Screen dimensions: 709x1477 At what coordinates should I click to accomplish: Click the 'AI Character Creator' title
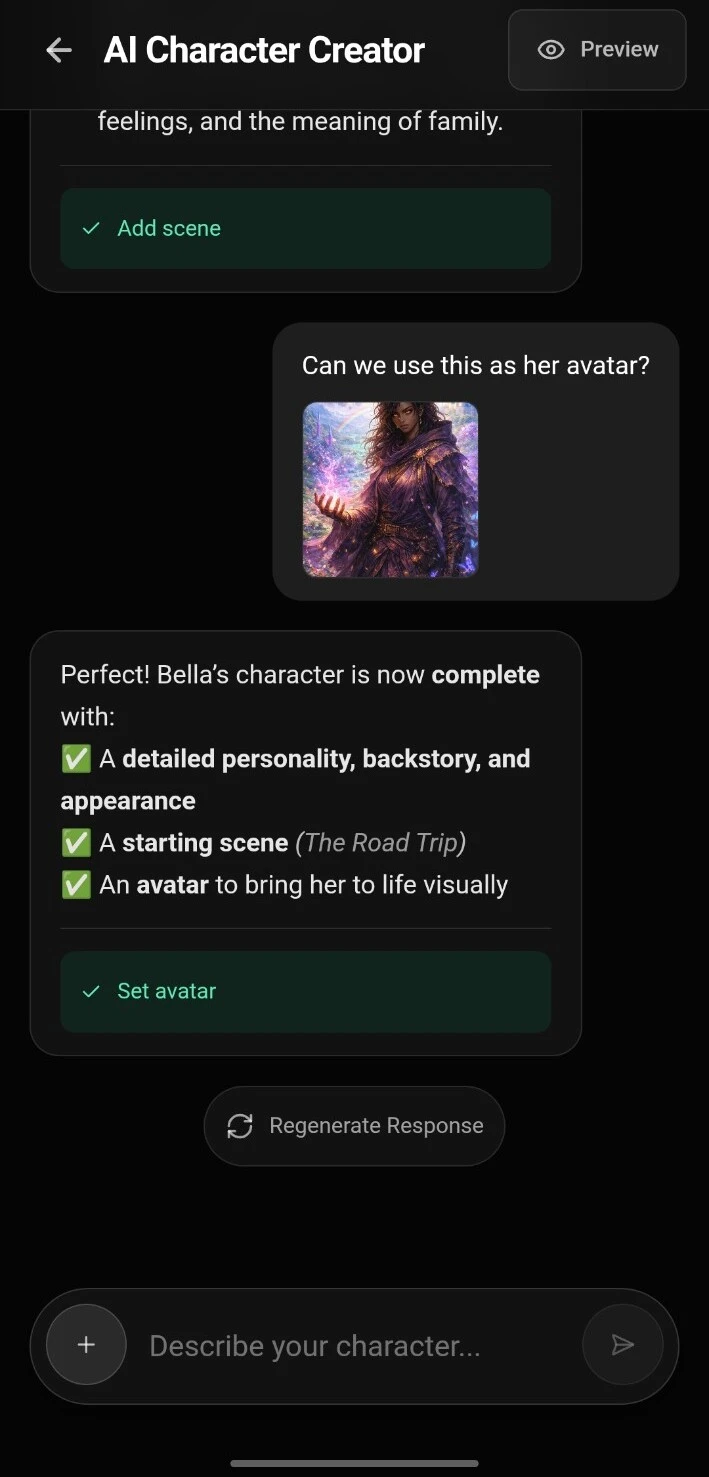point(264,50)
